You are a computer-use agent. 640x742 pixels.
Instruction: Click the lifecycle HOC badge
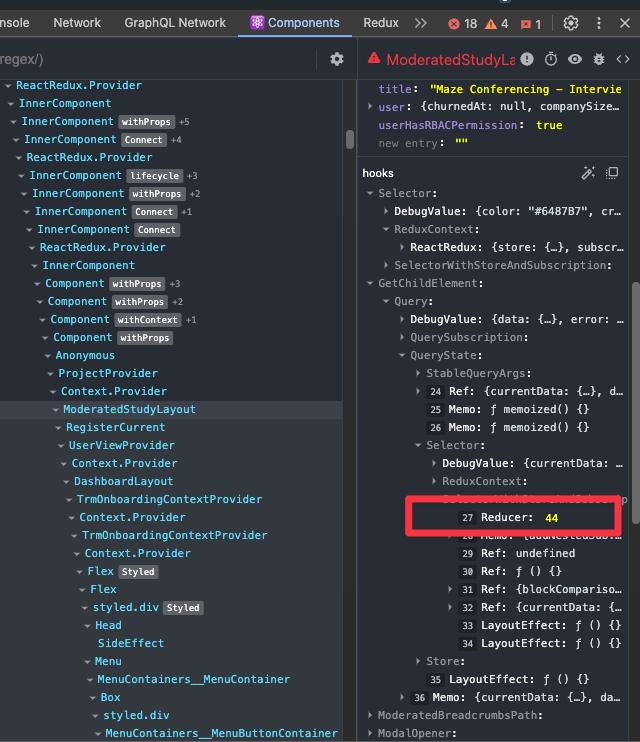pos(155,176)
